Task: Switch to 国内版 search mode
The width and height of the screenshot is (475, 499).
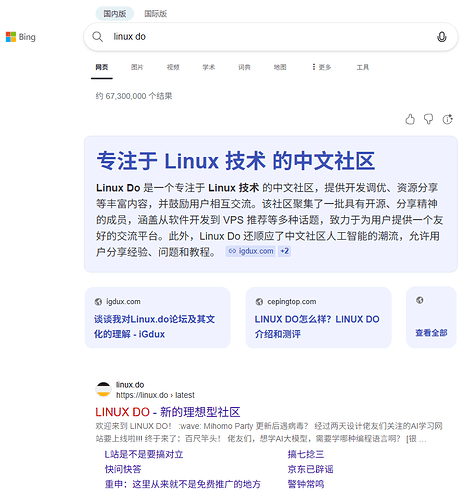Action: tap(115, 14)
